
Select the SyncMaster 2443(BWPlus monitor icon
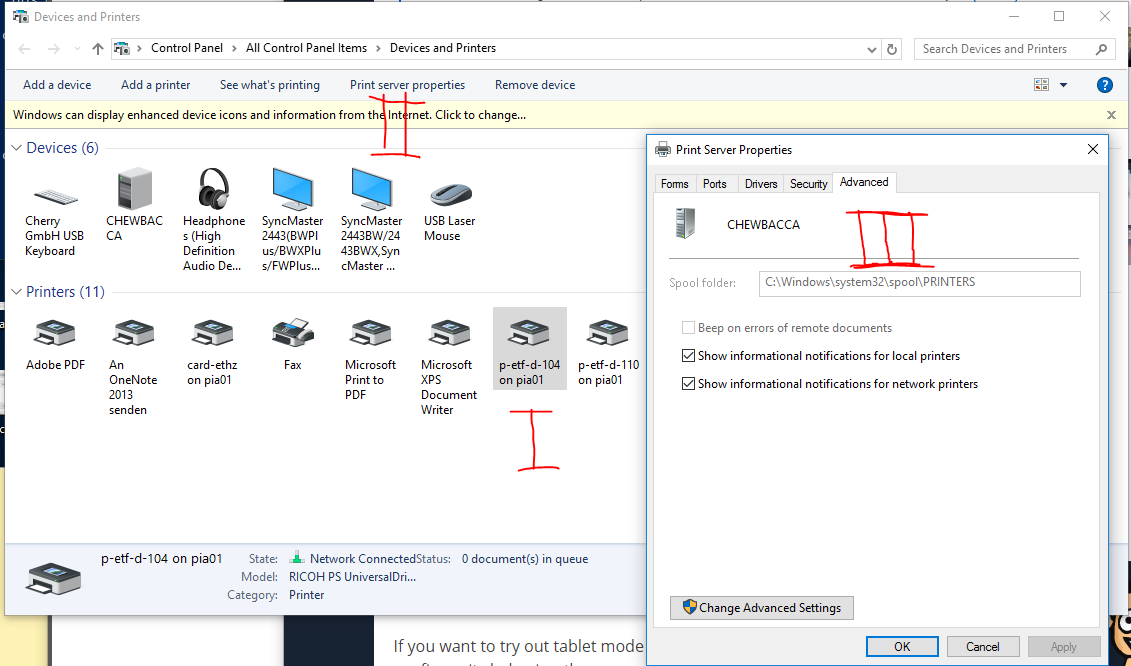point(292,189)
